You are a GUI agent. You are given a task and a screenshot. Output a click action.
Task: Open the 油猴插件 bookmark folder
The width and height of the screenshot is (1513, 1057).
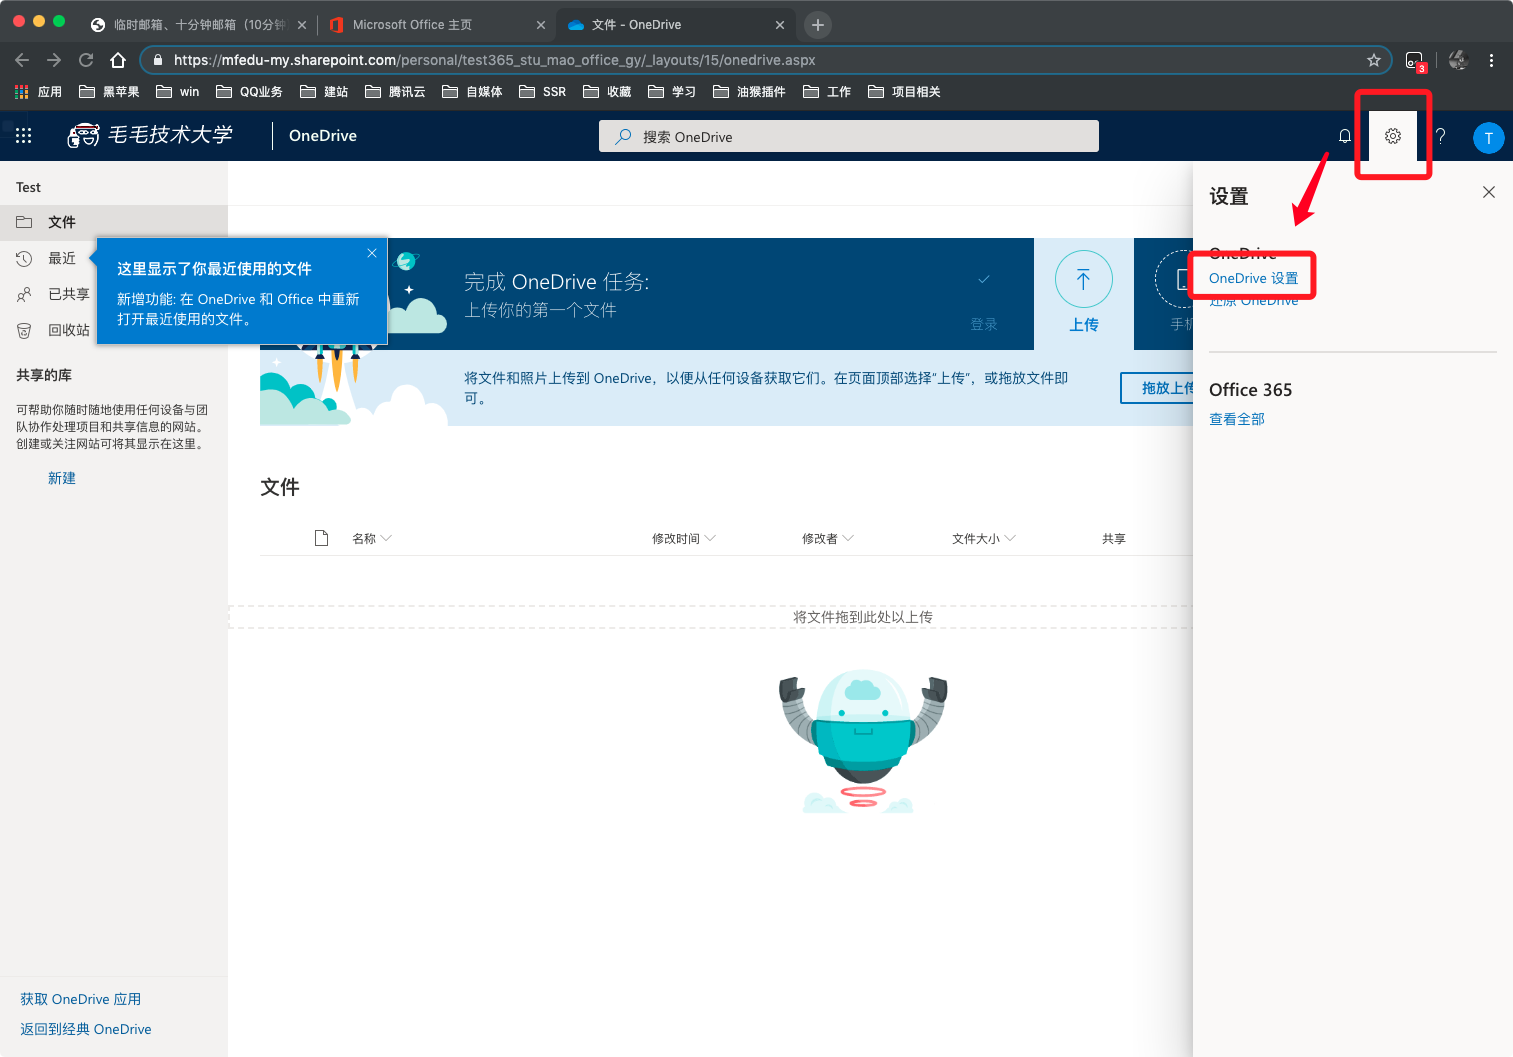(749, 92)
